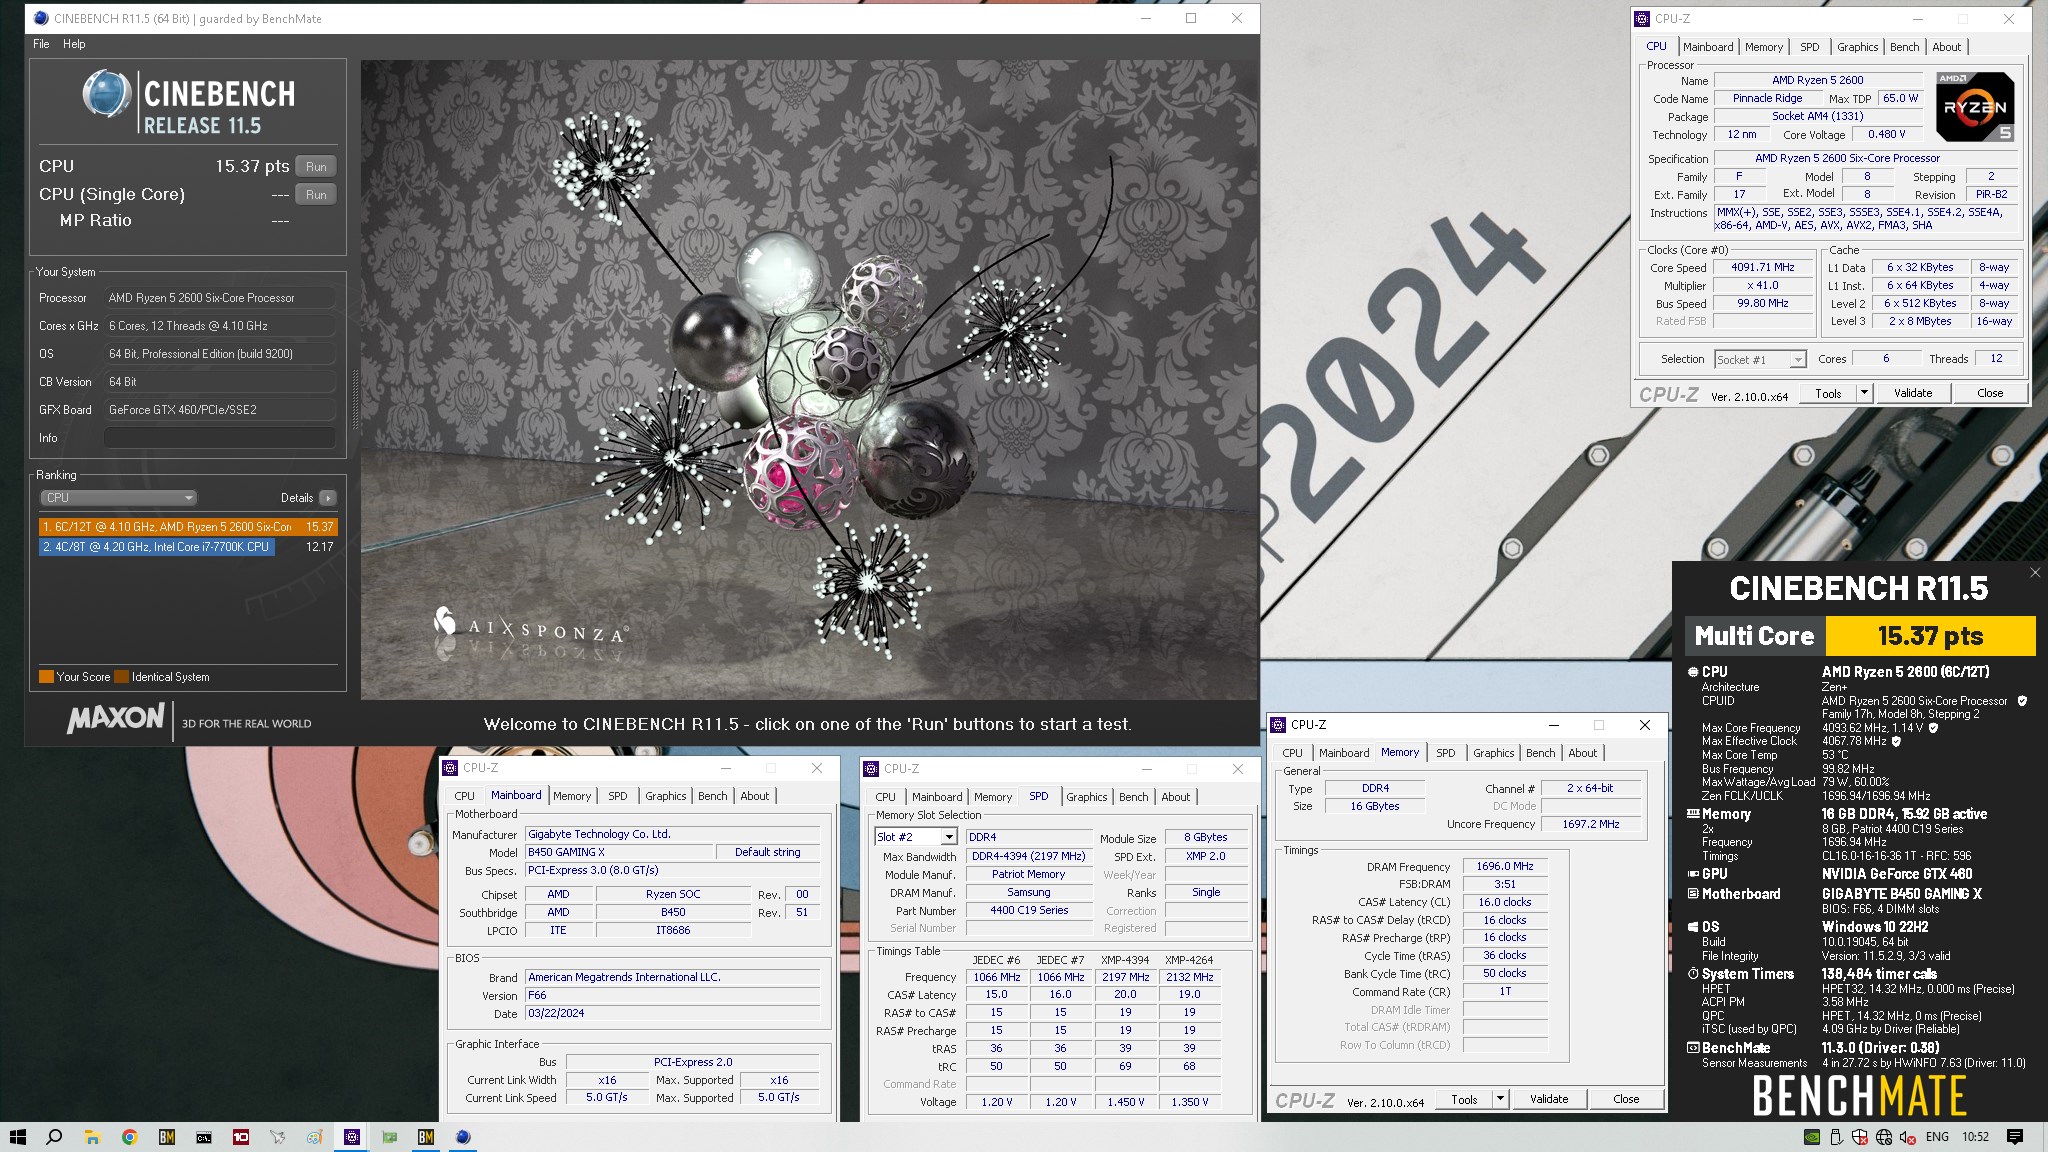
Task: Open NVIDIA tray icon
Action: 1812,1137
